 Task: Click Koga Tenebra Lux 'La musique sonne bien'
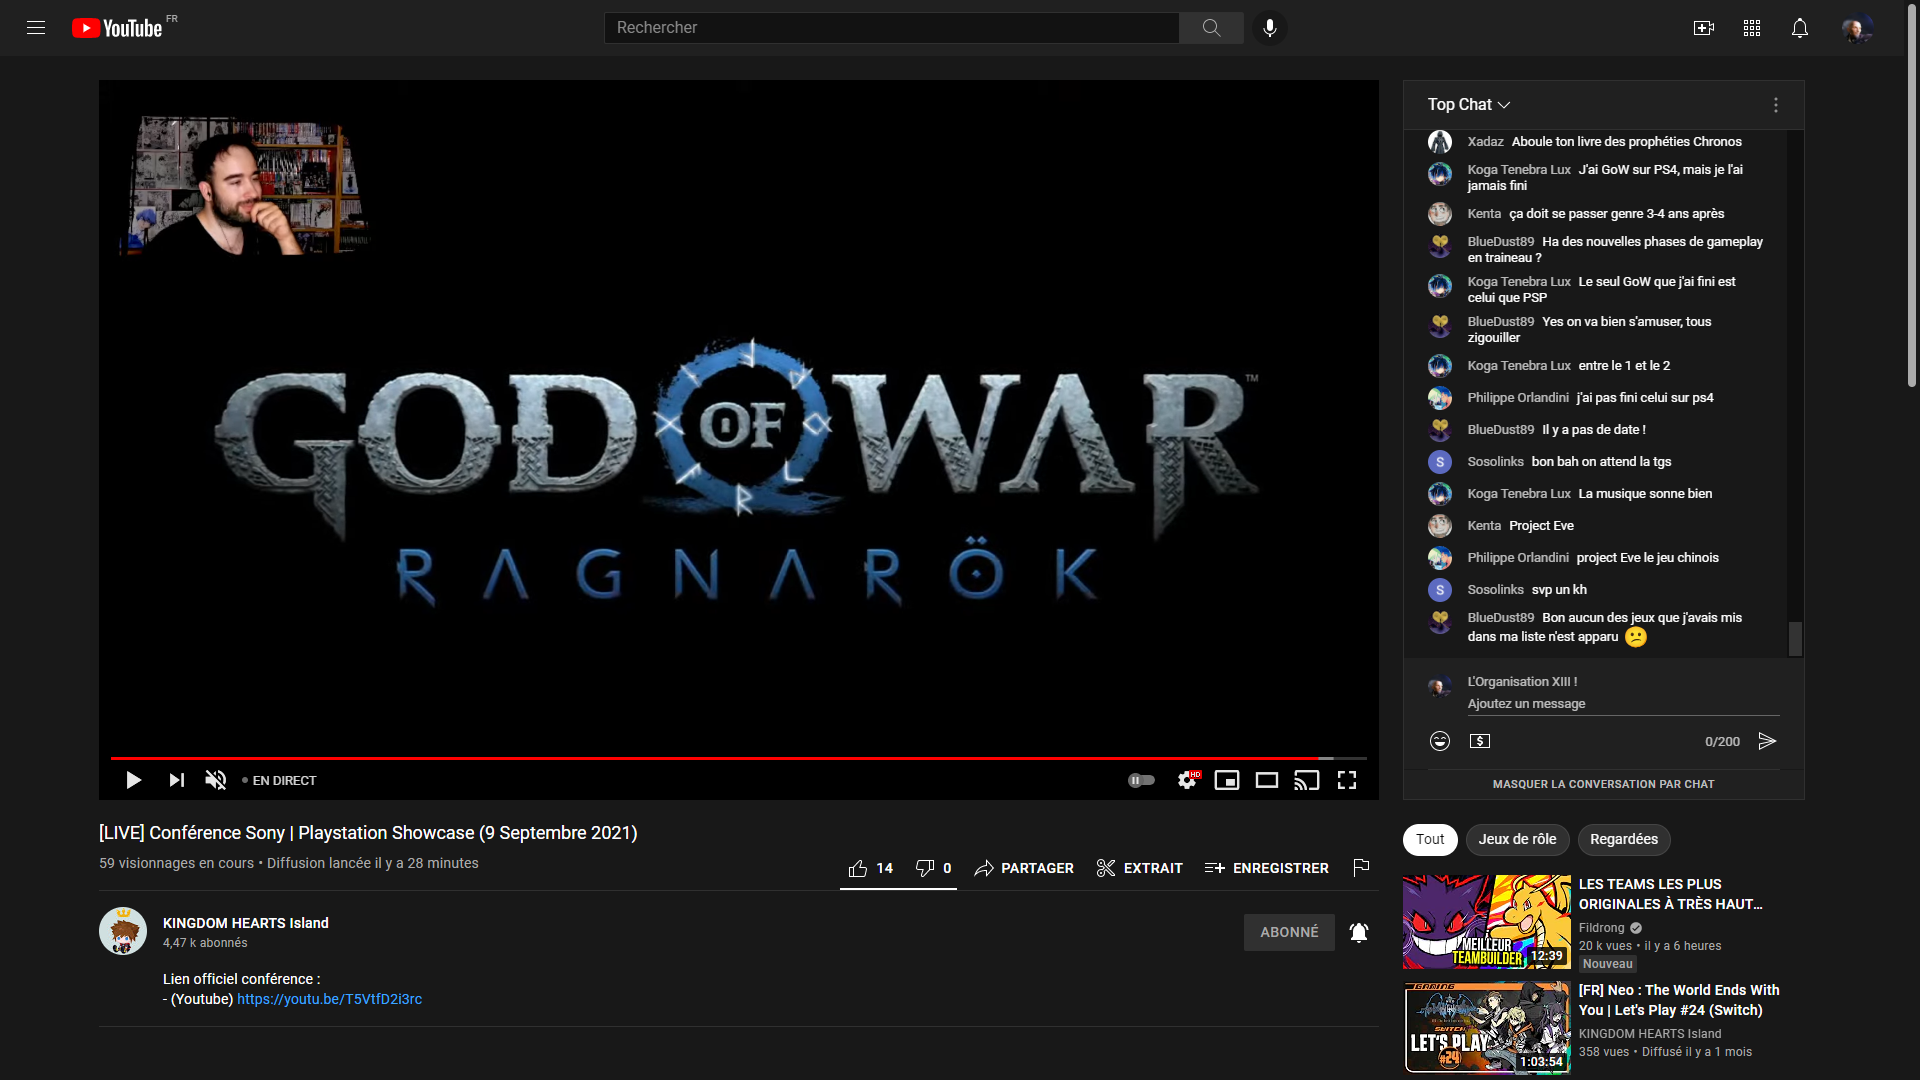click(1645, 494)
